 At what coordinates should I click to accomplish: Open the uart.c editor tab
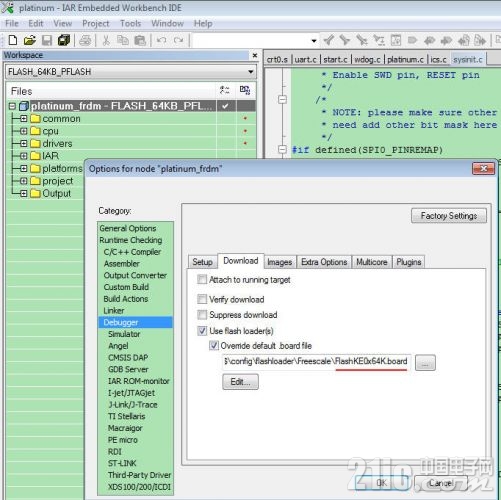tap(305, 60)
